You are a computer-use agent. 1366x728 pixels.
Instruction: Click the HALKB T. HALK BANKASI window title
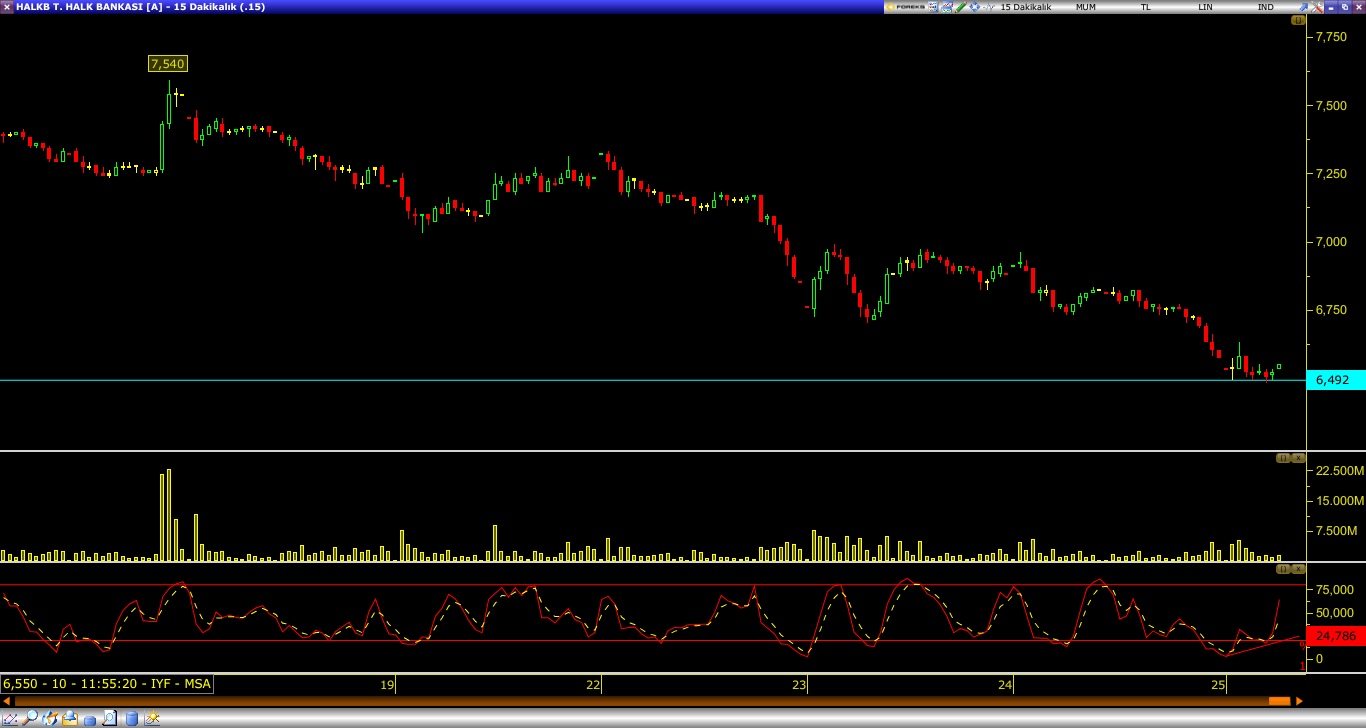click(x=140, y=7)
